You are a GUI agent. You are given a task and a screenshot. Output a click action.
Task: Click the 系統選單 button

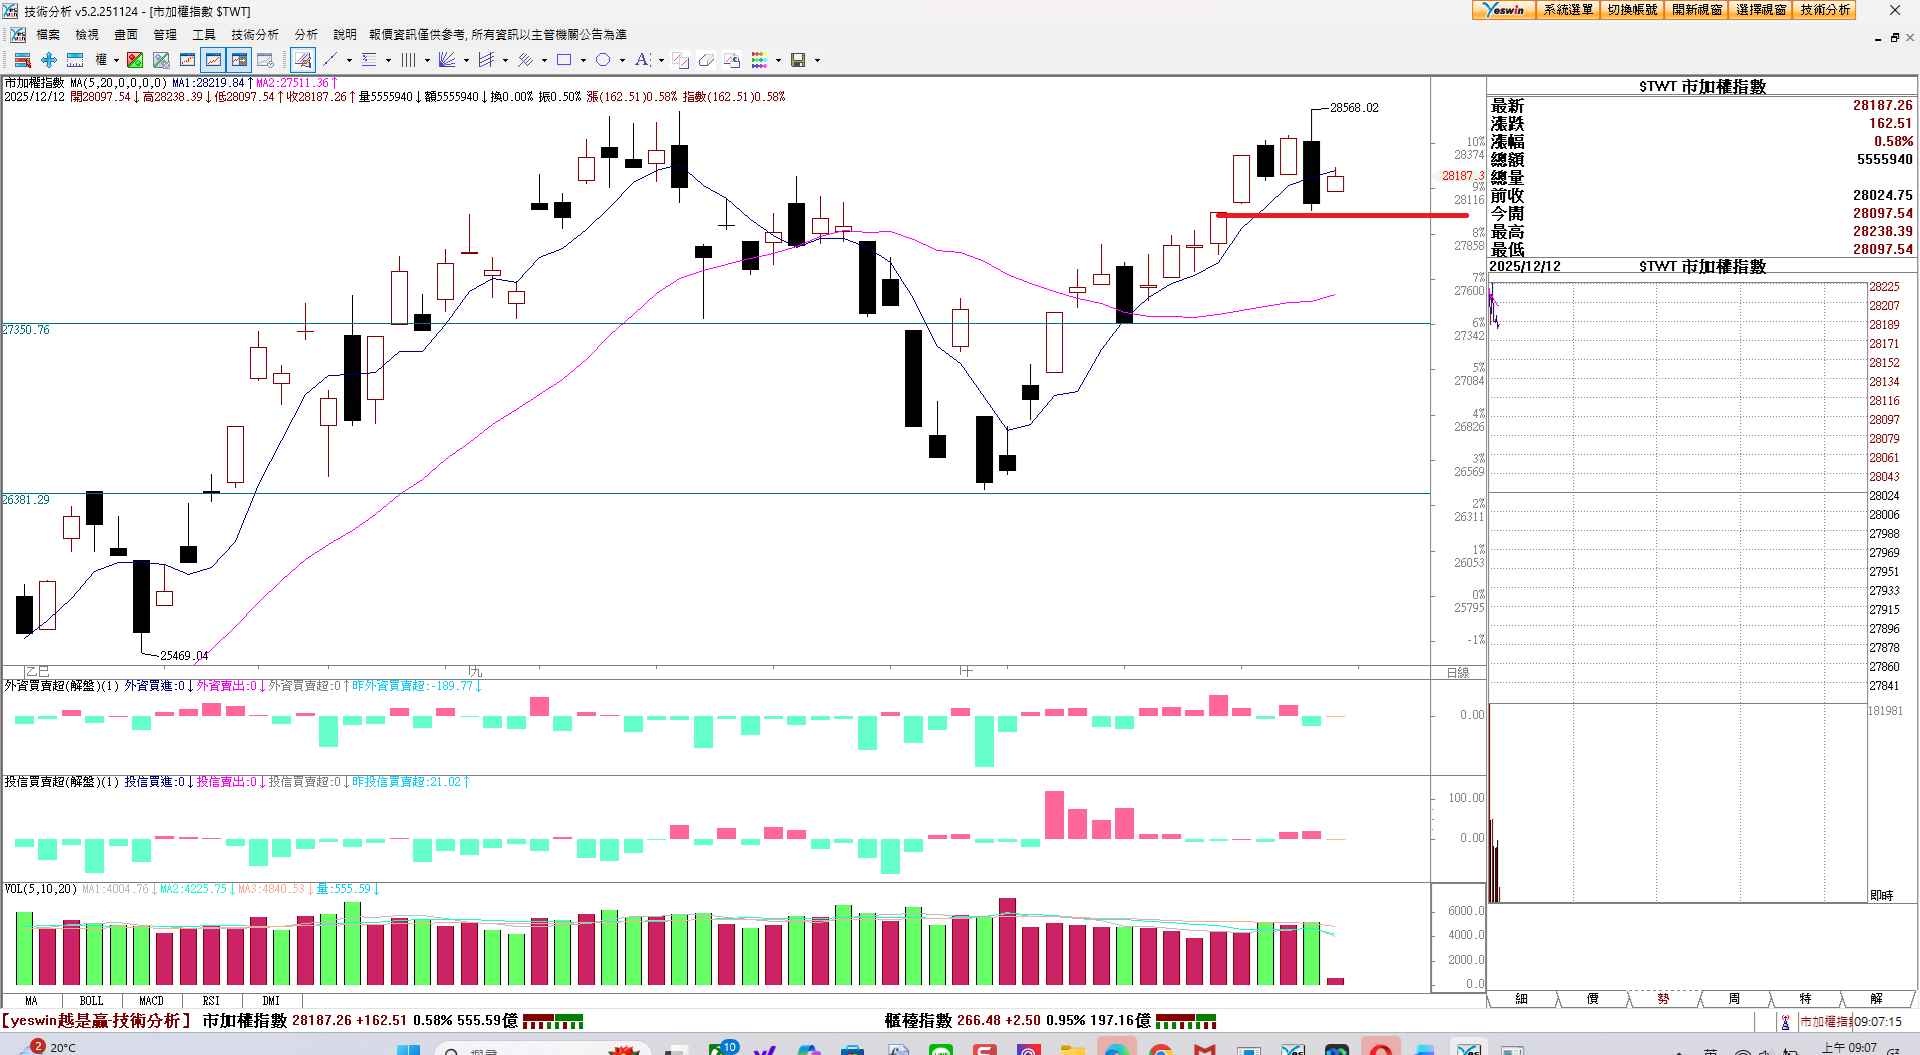(x=1567, y=10)
